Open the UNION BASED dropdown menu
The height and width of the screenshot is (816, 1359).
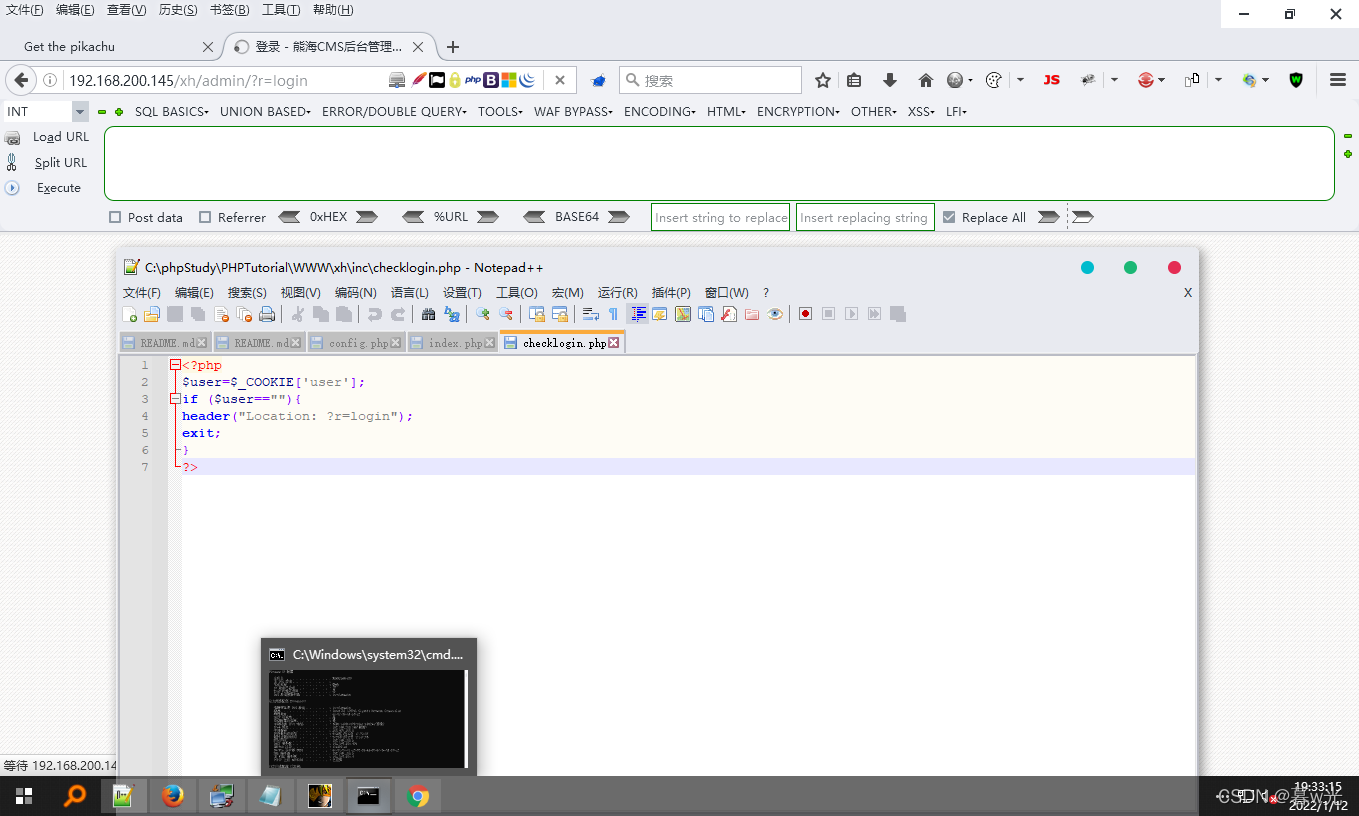[x=265, y=112]
